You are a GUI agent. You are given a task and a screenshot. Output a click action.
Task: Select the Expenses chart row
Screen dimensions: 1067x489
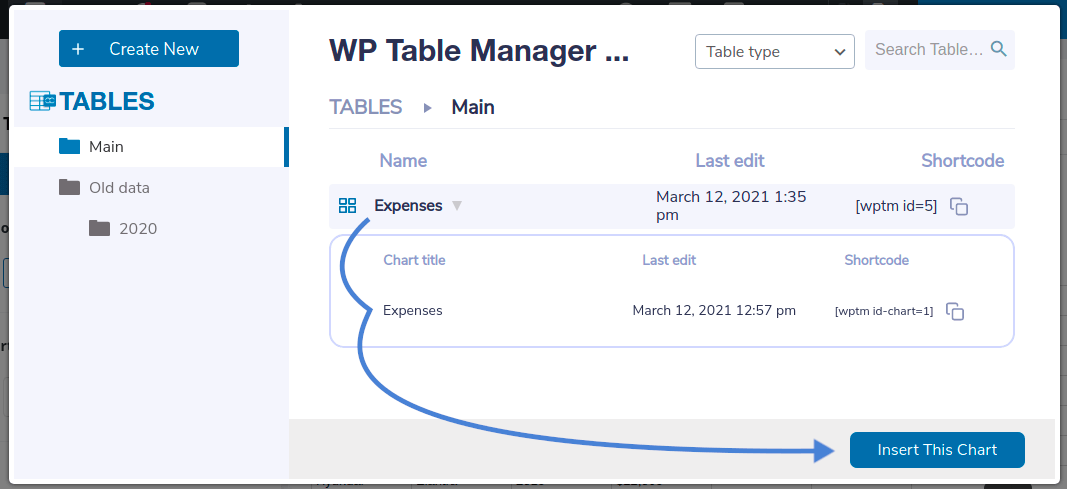[x=413, y=311]
